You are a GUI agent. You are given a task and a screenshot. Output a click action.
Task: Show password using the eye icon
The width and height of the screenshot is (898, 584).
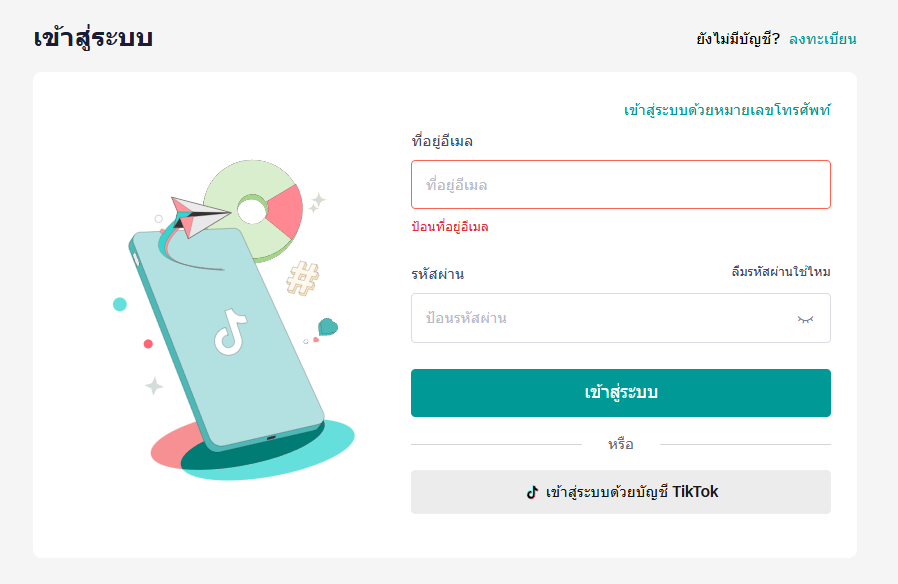[805, 319]
